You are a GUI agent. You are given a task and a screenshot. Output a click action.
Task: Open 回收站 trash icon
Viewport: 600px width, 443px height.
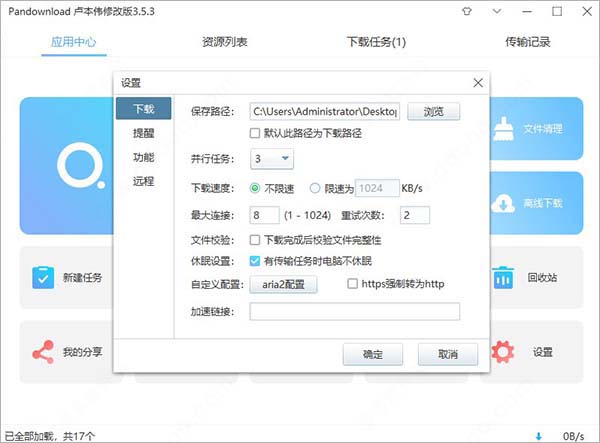coord(503,277)
